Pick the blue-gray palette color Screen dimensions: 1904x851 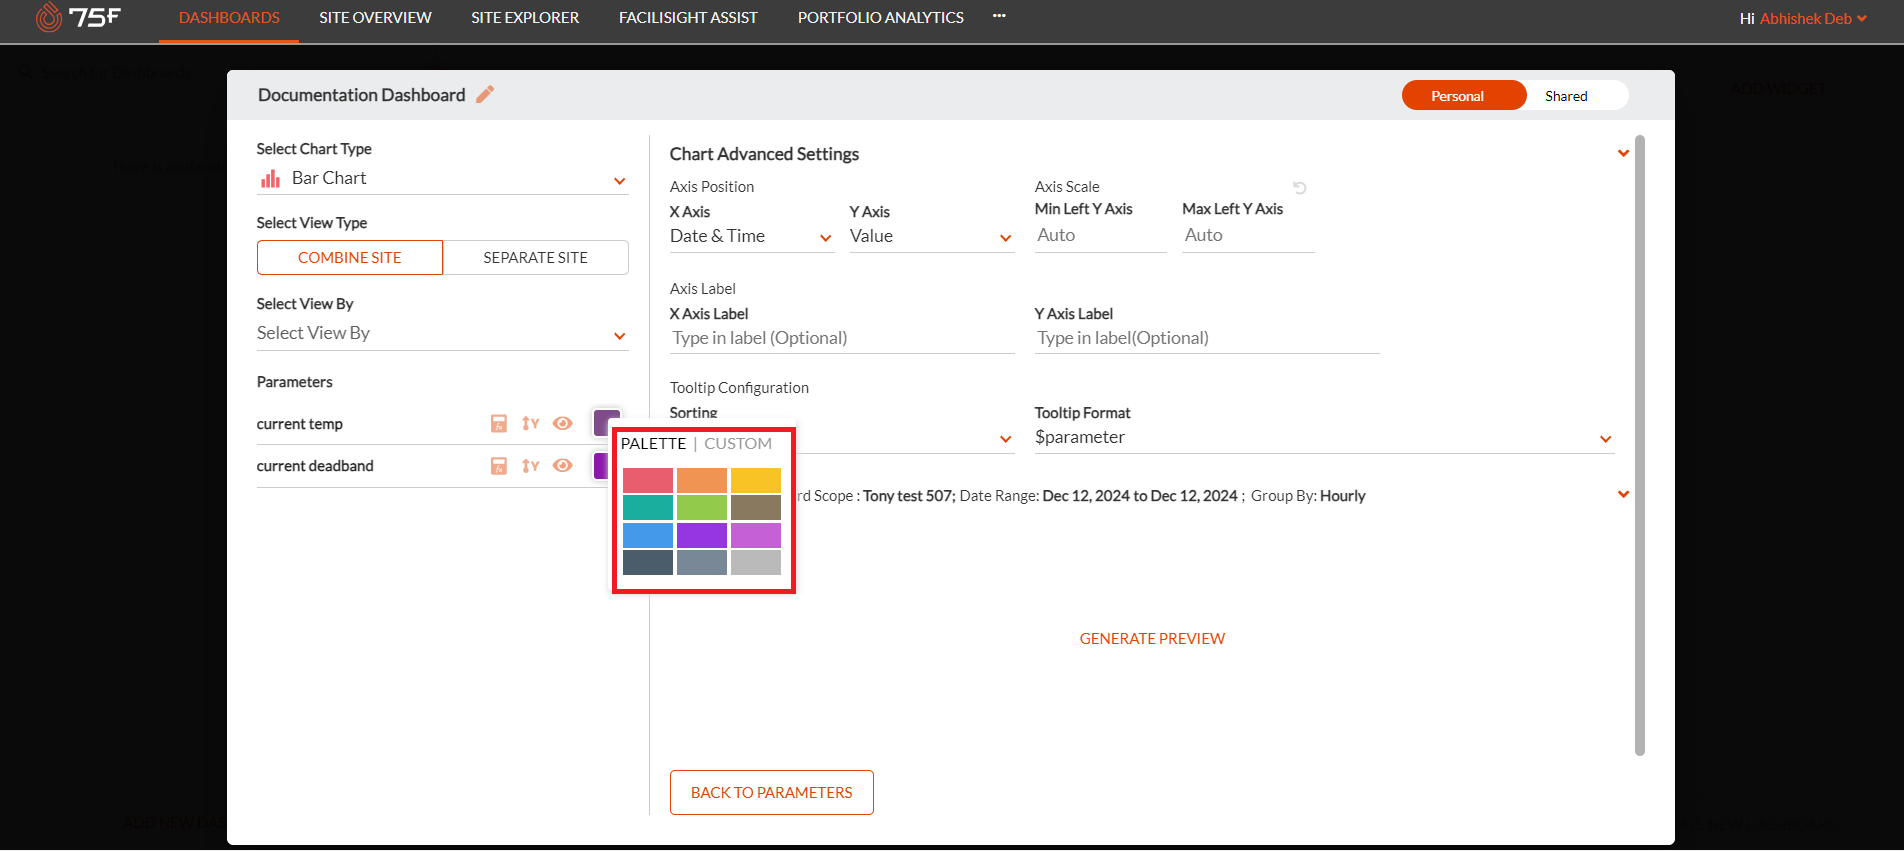tap(702, 563)
